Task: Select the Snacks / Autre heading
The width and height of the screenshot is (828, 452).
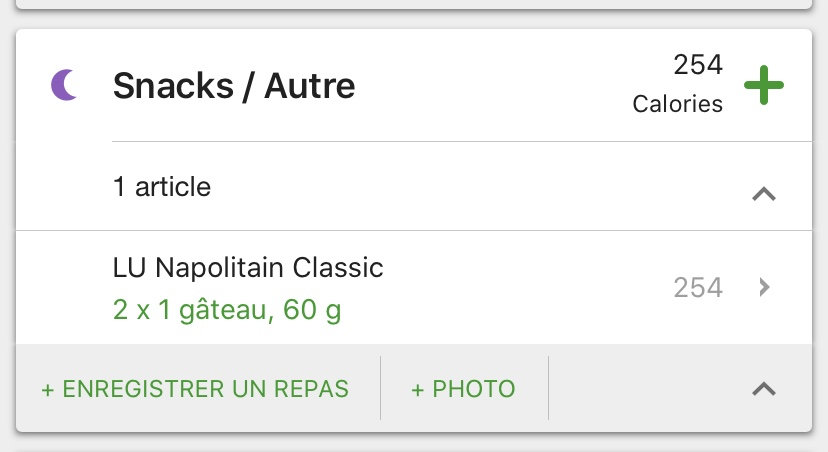Action: [234, 86]
